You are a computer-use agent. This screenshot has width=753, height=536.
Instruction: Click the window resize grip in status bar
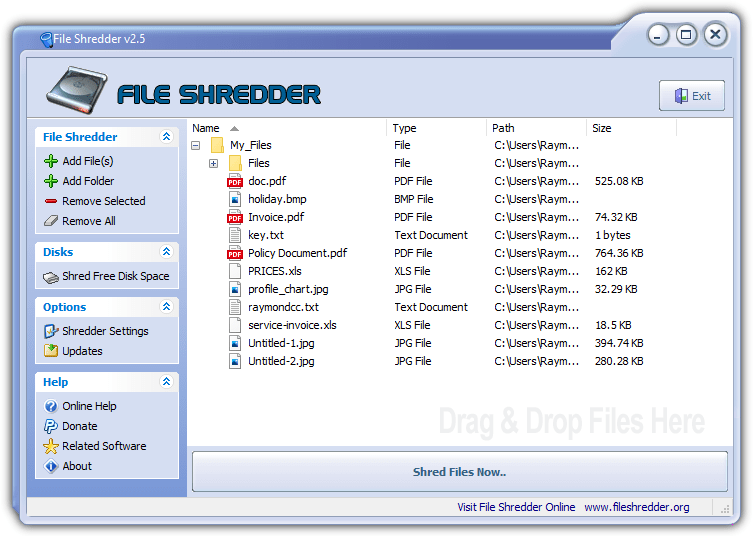[x=725, y=509]
